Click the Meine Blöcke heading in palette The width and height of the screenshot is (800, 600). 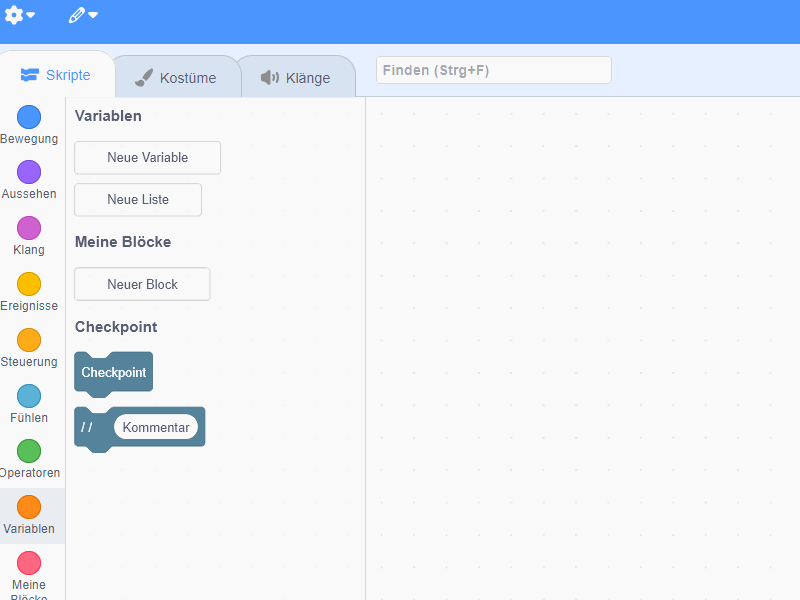pyautogui.click(x=123, y=242)
